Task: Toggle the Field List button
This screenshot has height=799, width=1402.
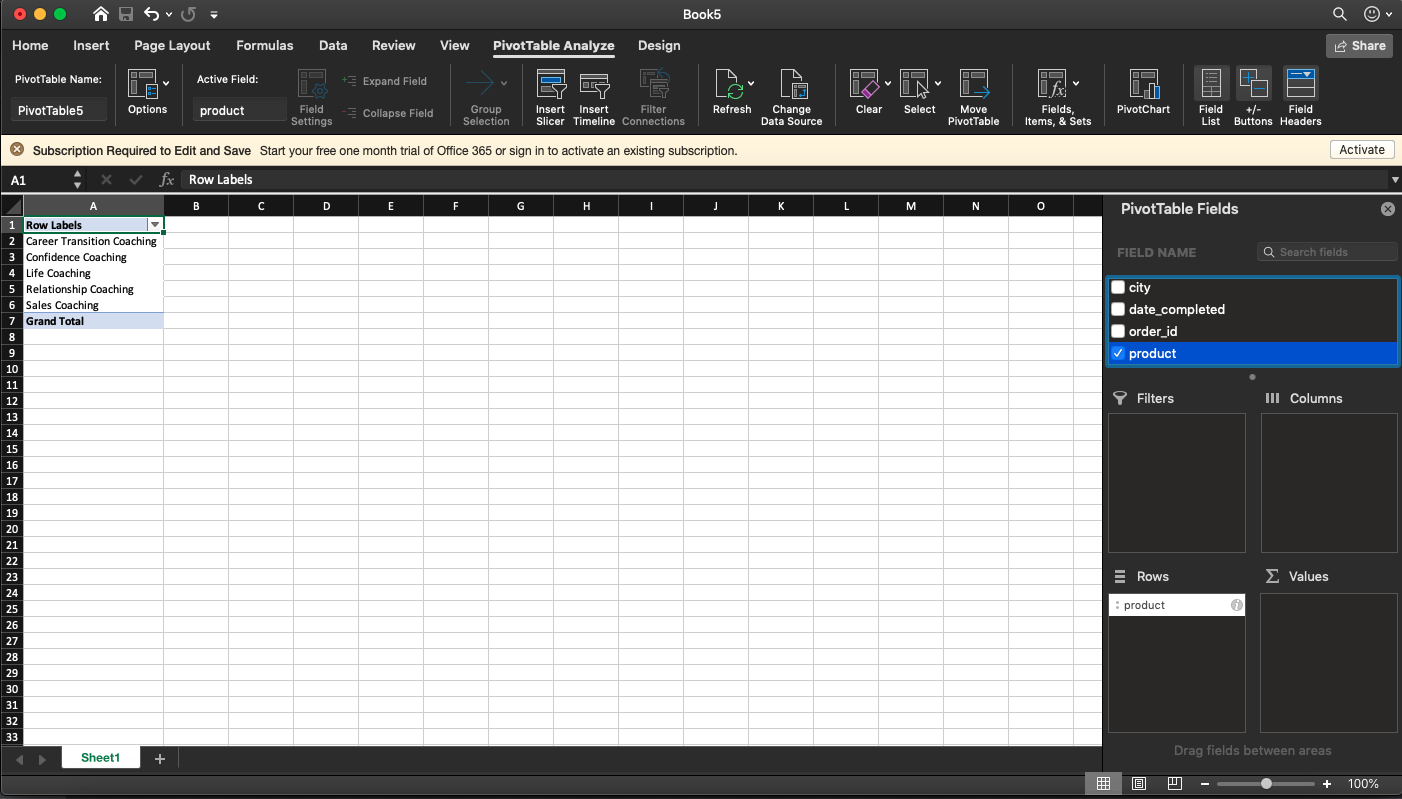Action: (x=1211, y=97)
